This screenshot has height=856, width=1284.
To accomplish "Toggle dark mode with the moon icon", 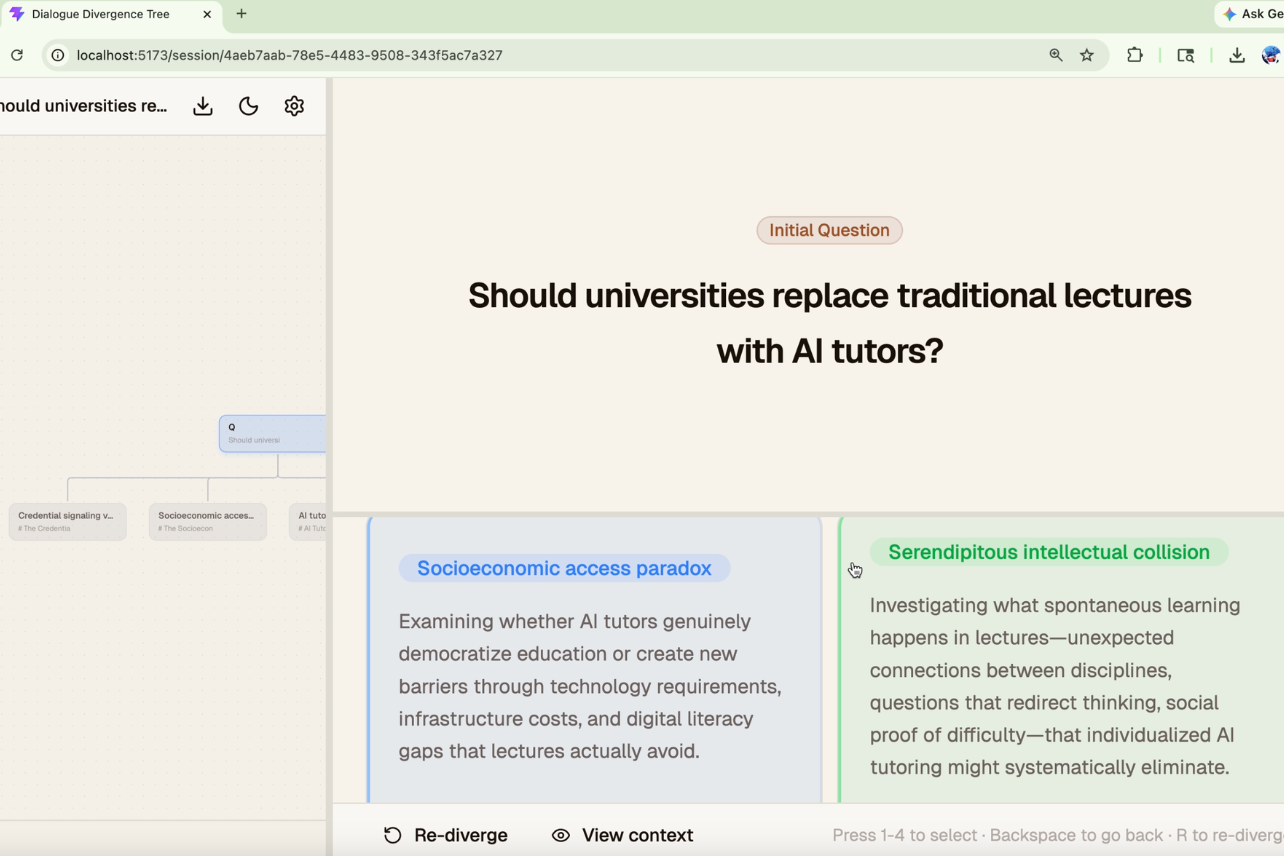I will pos(249,106).
